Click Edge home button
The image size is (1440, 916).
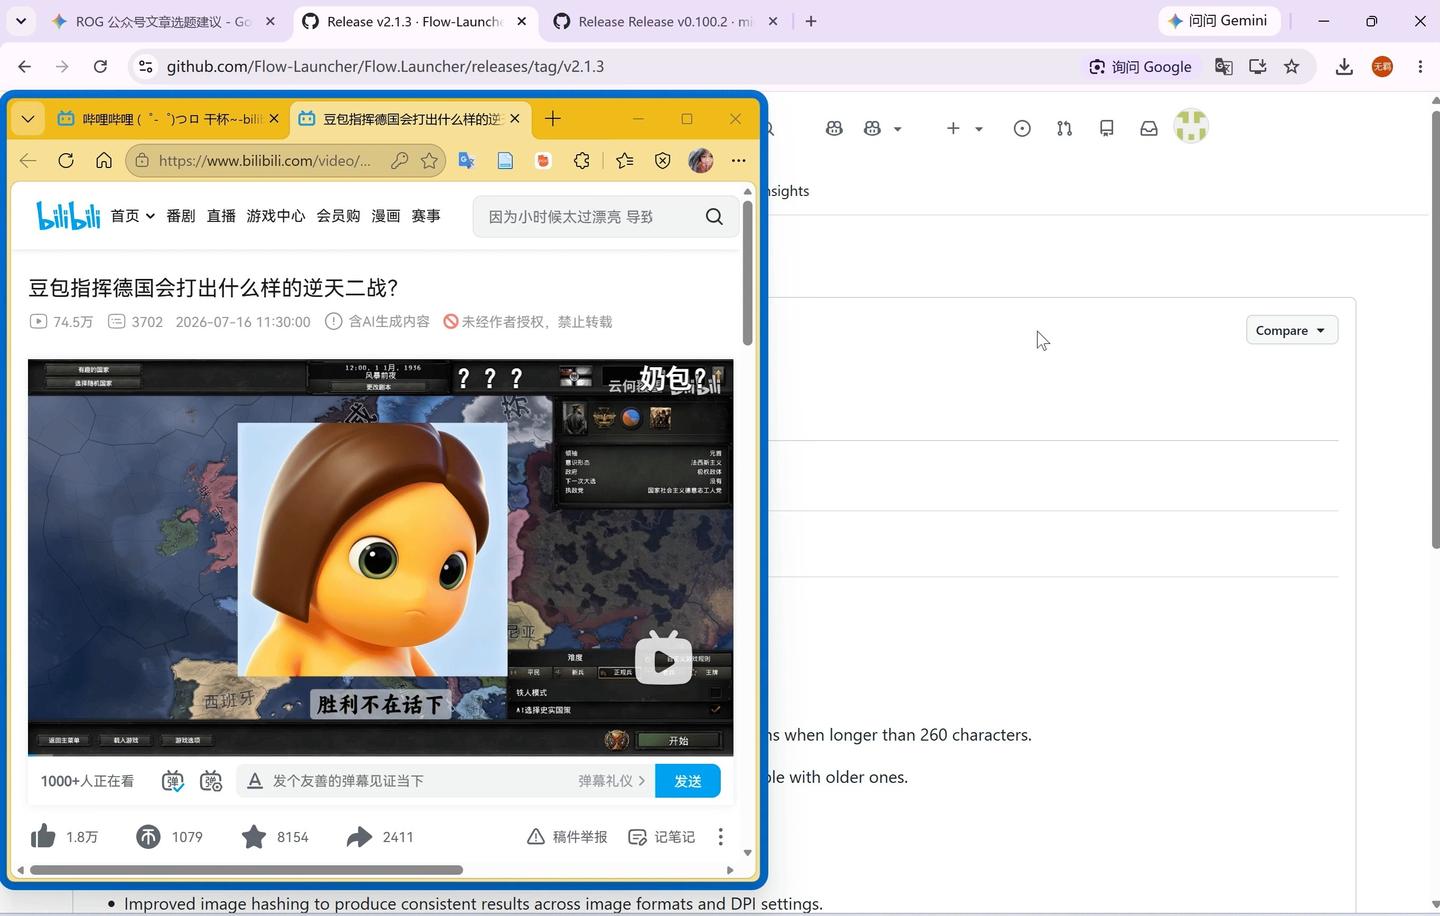point(104,160)
